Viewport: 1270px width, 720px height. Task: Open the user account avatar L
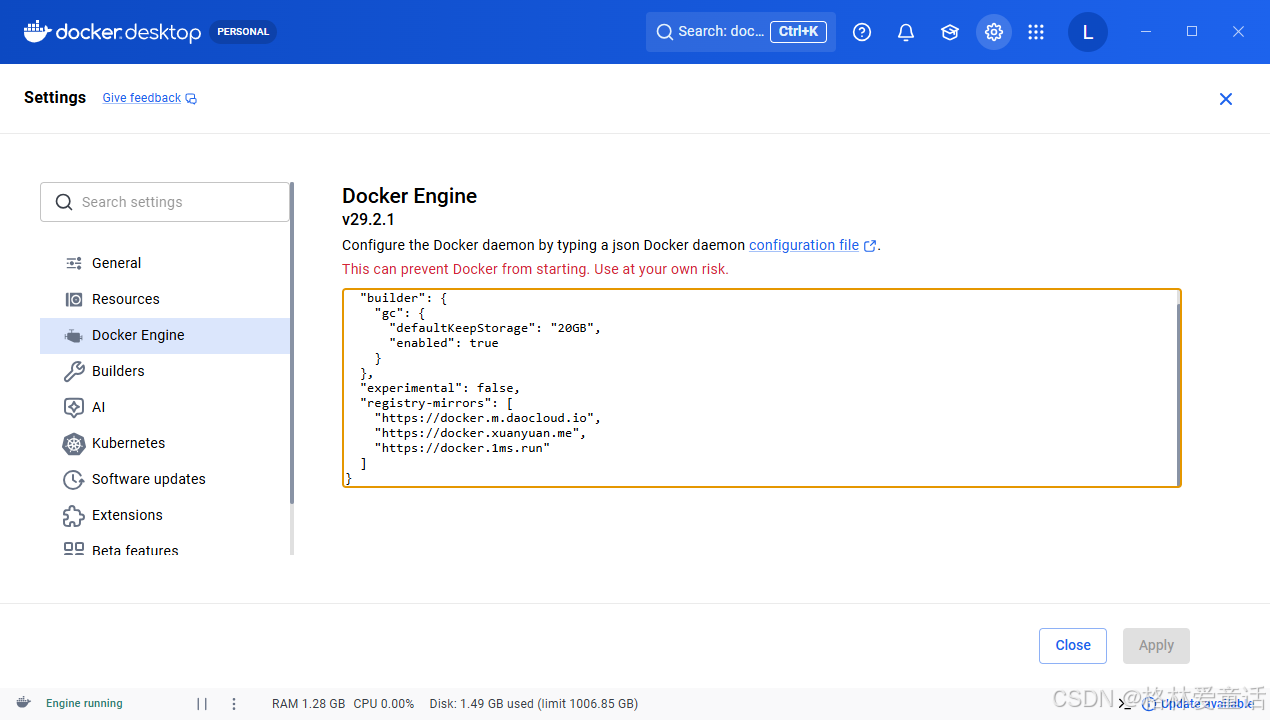click(1088, 32)
